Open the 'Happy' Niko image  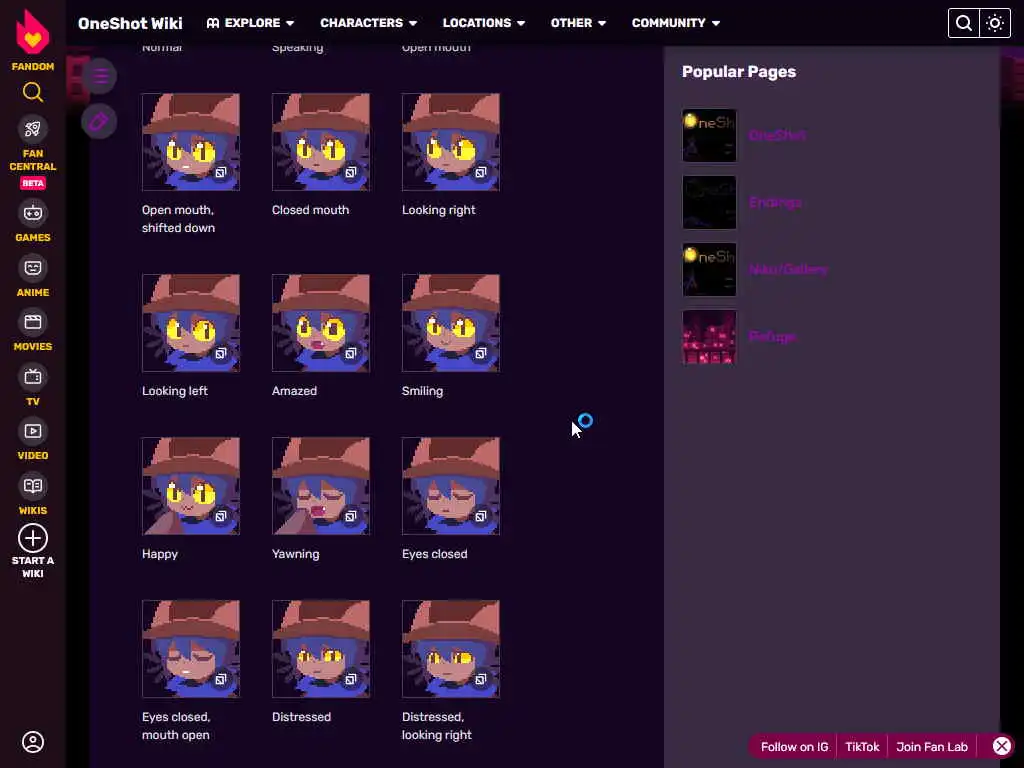pyautogui.click(x=191, y=486)
